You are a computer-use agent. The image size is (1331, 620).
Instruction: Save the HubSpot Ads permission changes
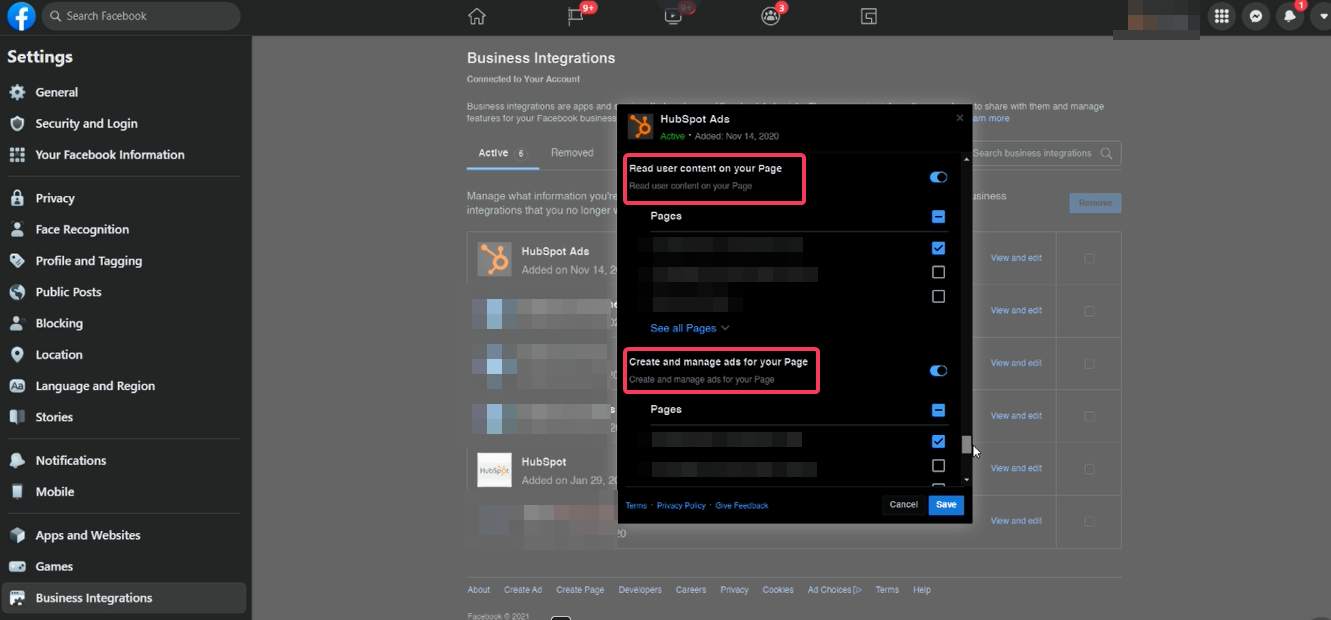pos(946,505)
